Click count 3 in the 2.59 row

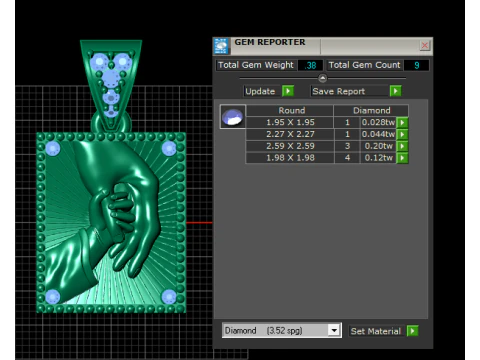347,146
